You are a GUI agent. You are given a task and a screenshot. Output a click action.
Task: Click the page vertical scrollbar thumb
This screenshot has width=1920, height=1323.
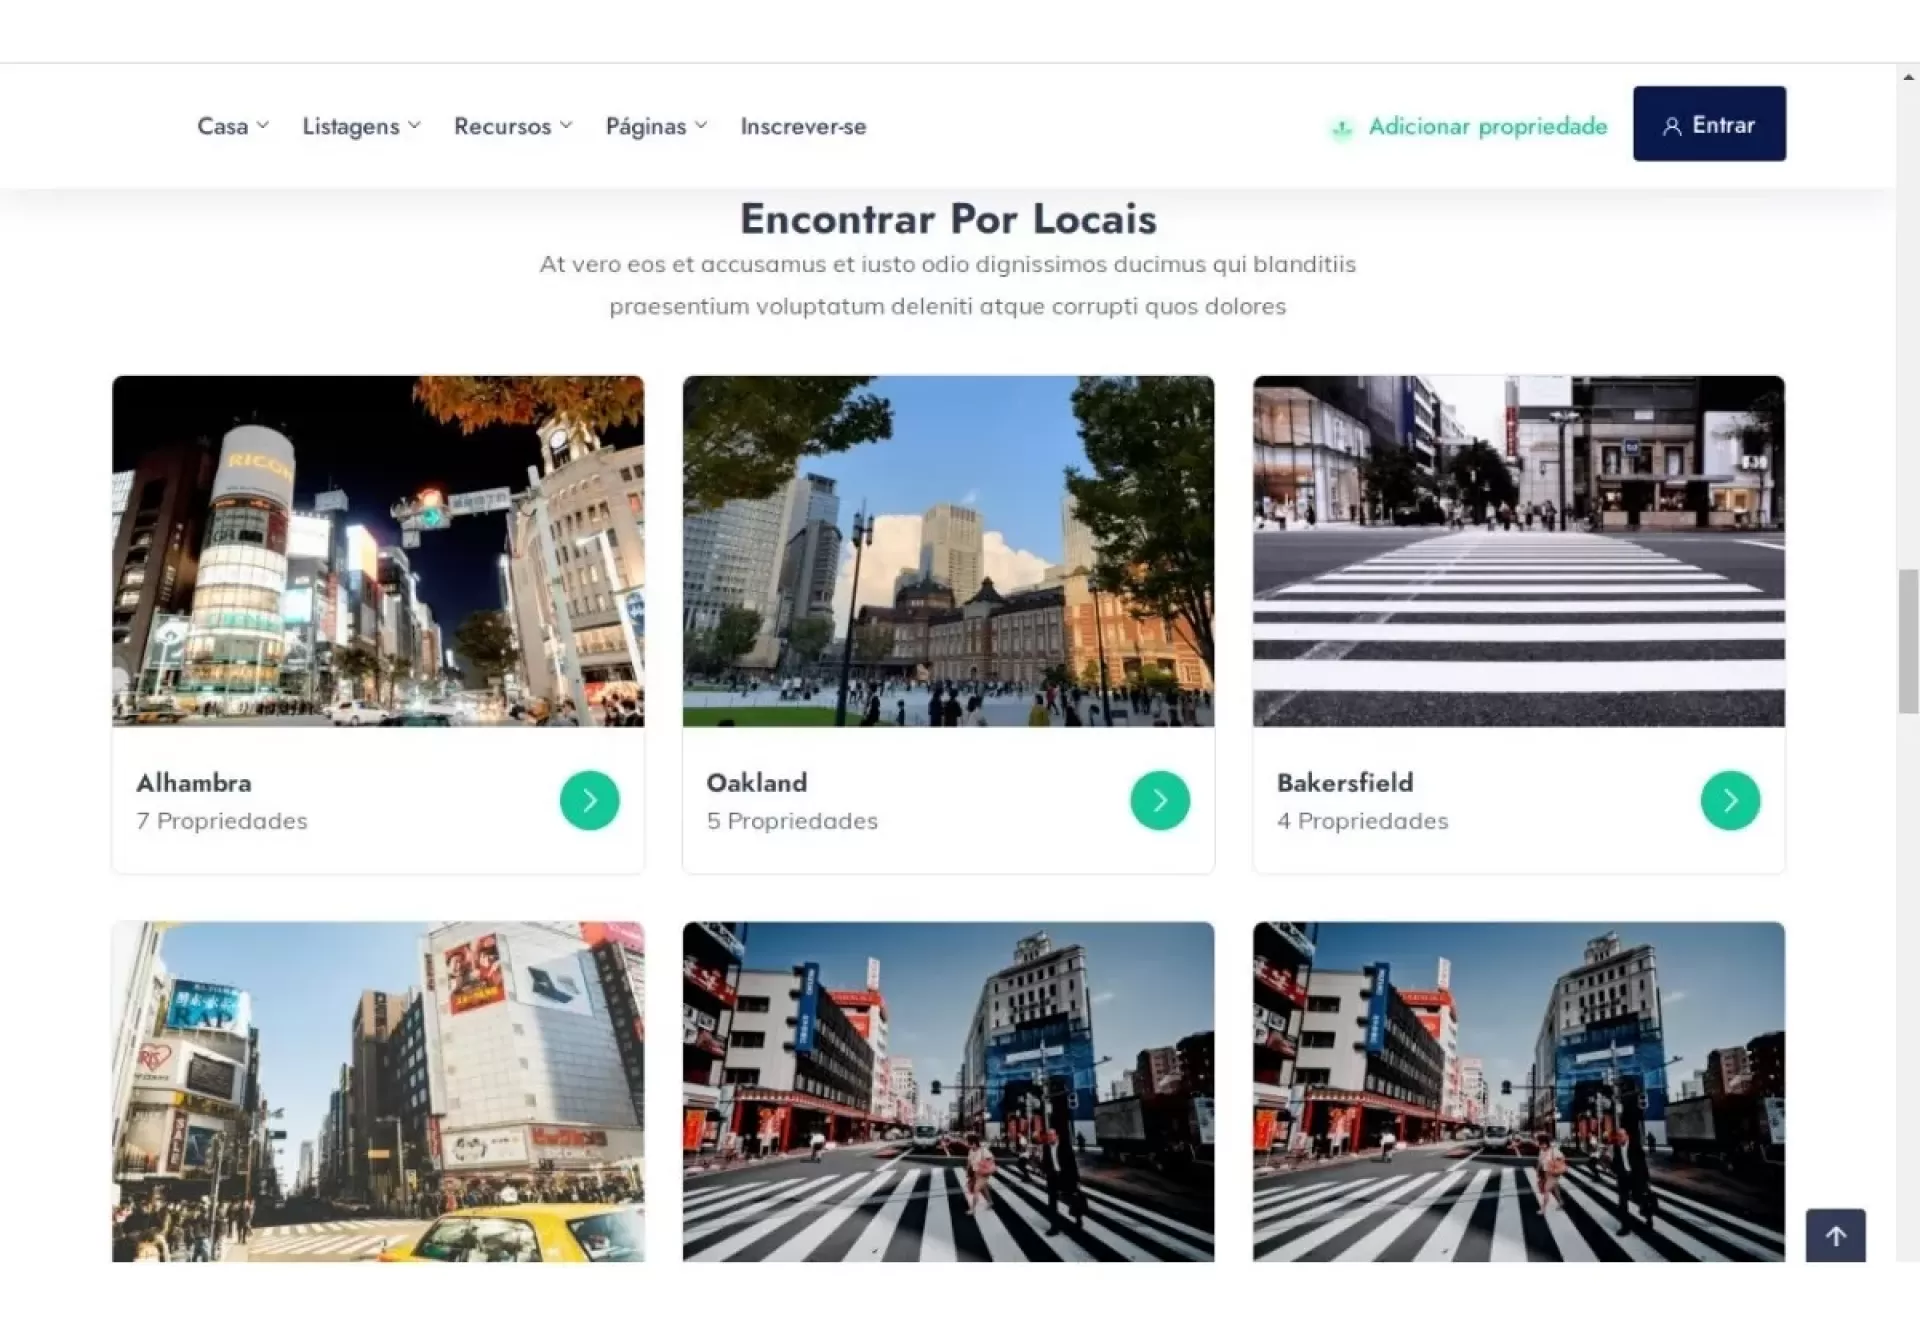pos(1908,640)
